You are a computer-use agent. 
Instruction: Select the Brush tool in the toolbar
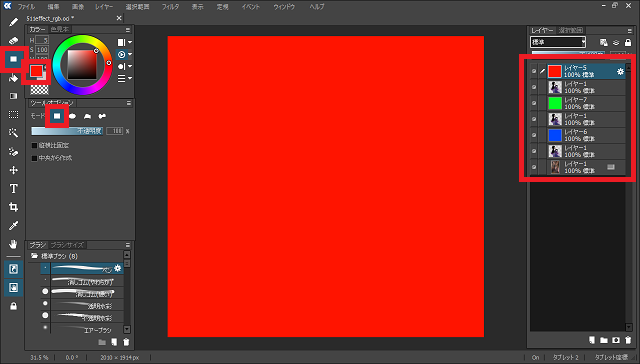(13, 22)
